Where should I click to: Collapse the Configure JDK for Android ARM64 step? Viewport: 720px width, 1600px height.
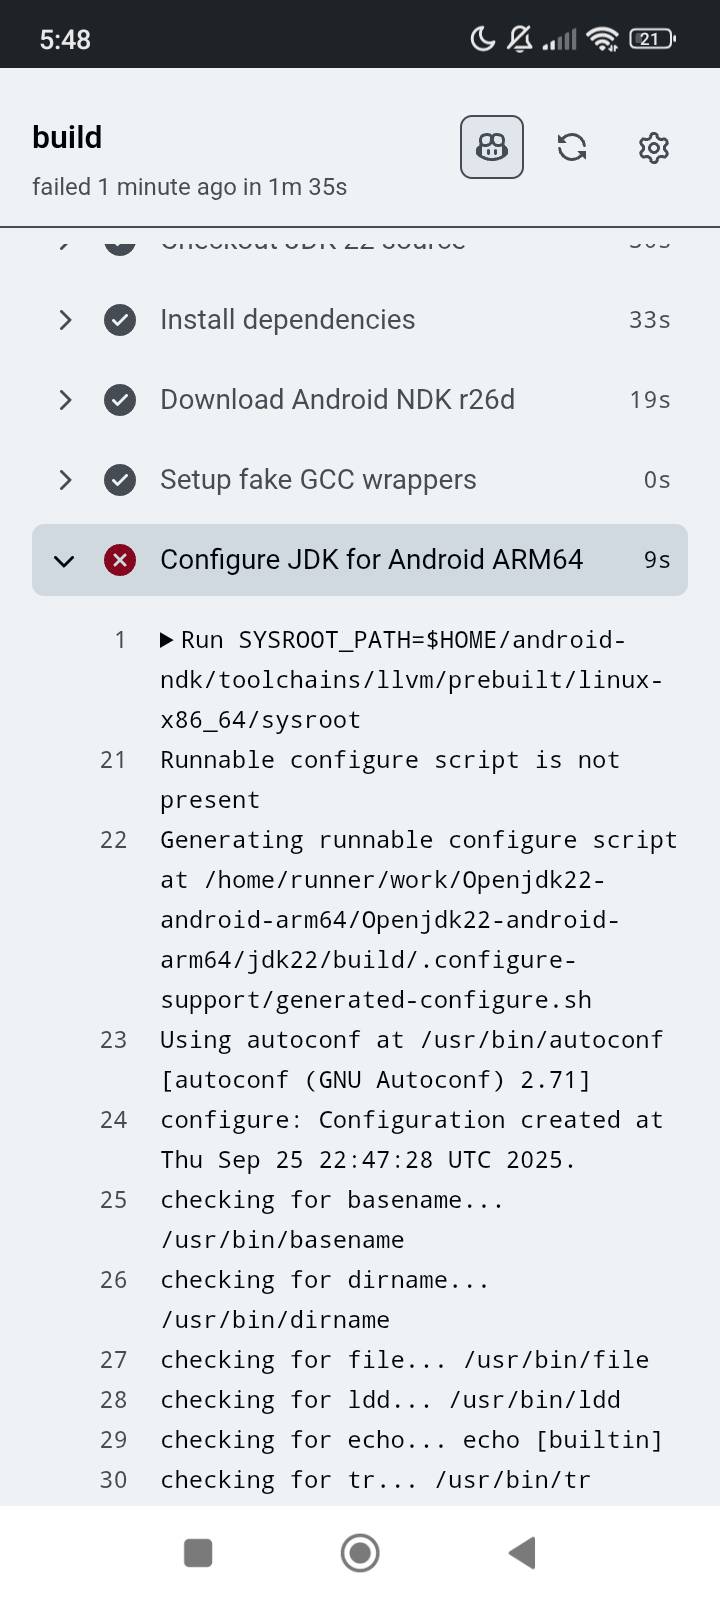[x=65, y=560]
